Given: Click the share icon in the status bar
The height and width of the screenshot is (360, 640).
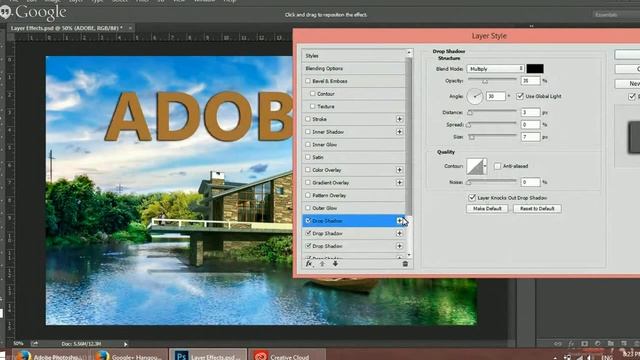Looking at the screenshot, I should 35,344.
